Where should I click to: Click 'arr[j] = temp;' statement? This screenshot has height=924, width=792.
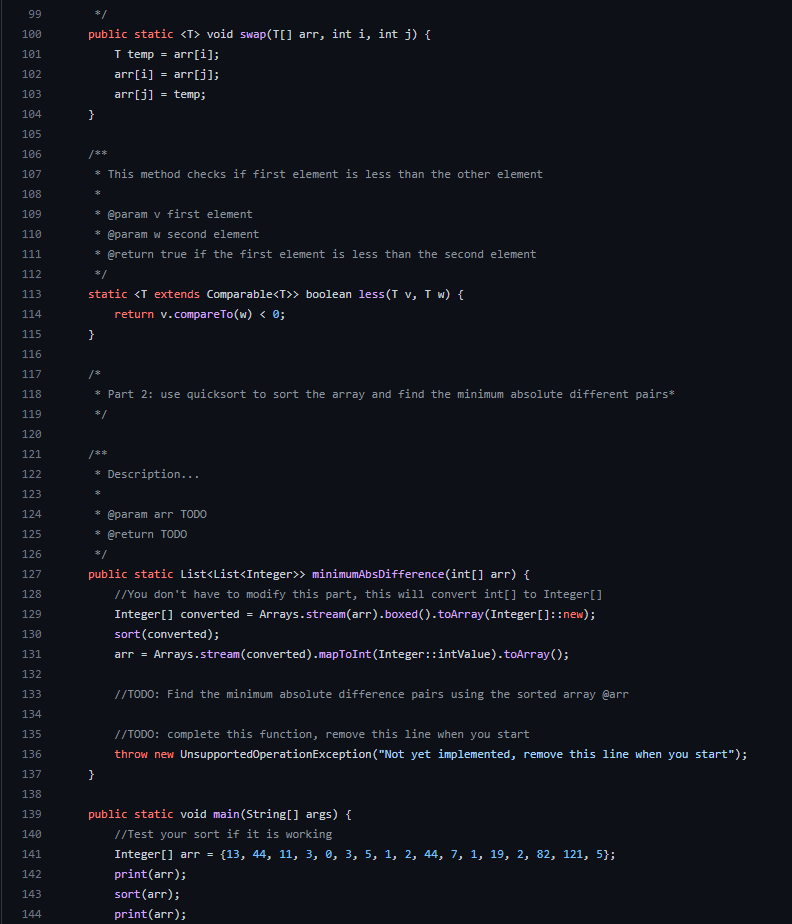click(x=160, y=94)
